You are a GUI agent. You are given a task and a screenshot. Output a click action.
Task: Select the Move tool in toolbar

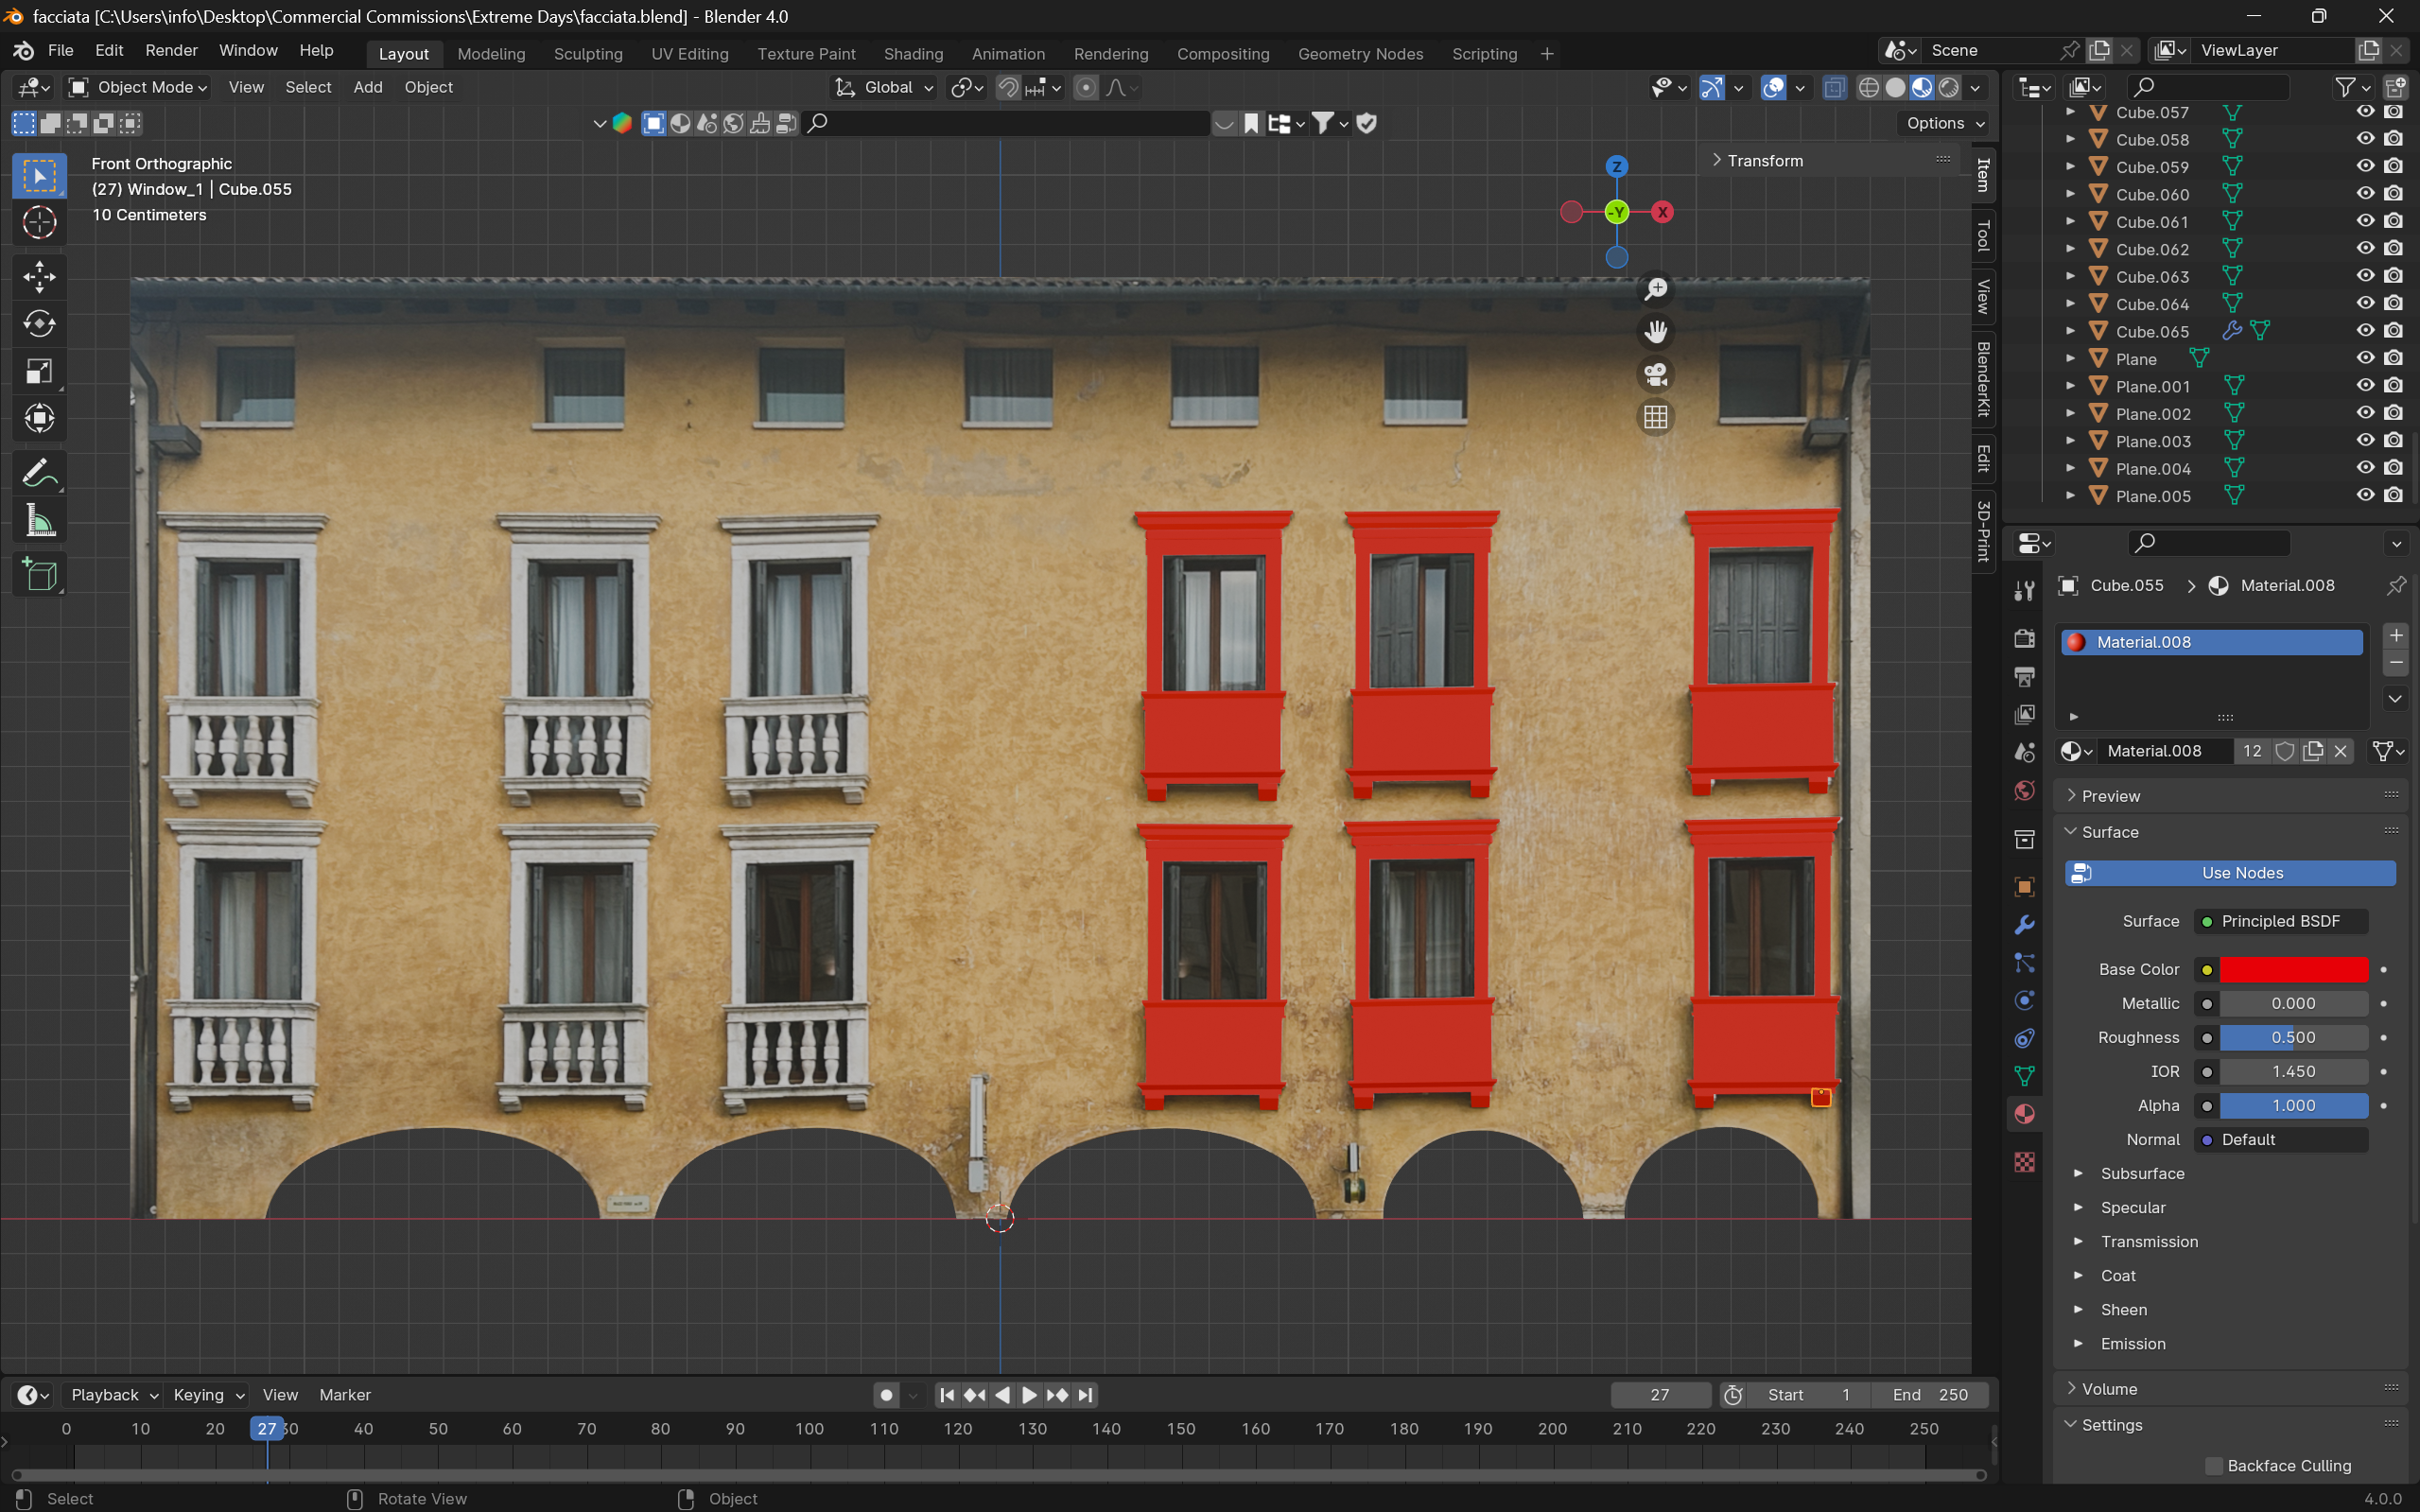39,277
